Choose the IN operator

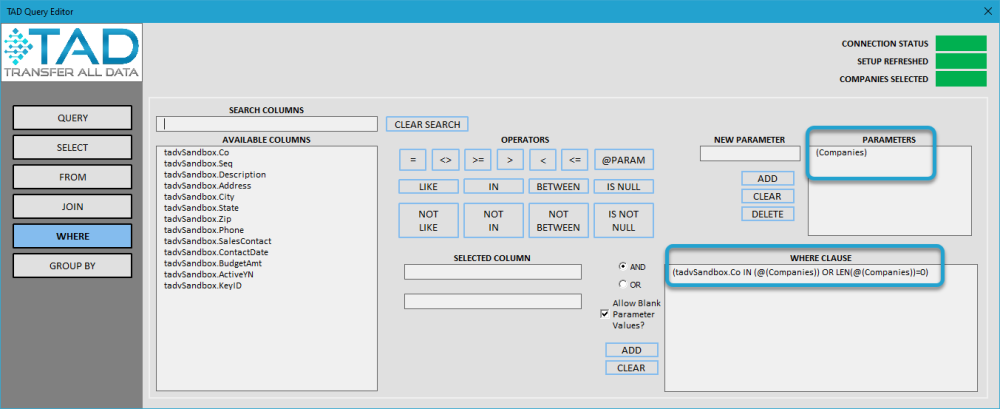click(x=494, y=187)
